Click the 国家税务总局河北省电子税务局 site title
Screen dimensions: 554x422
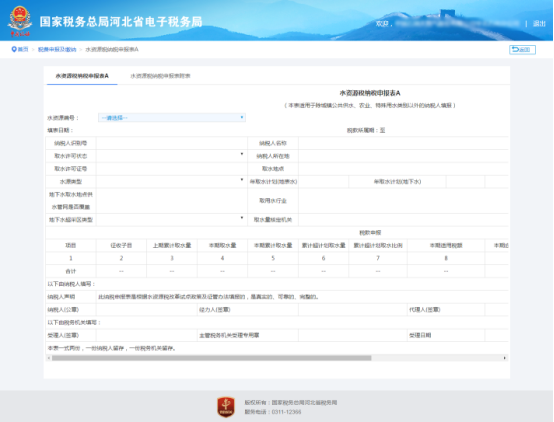click(x=121, y=22)
